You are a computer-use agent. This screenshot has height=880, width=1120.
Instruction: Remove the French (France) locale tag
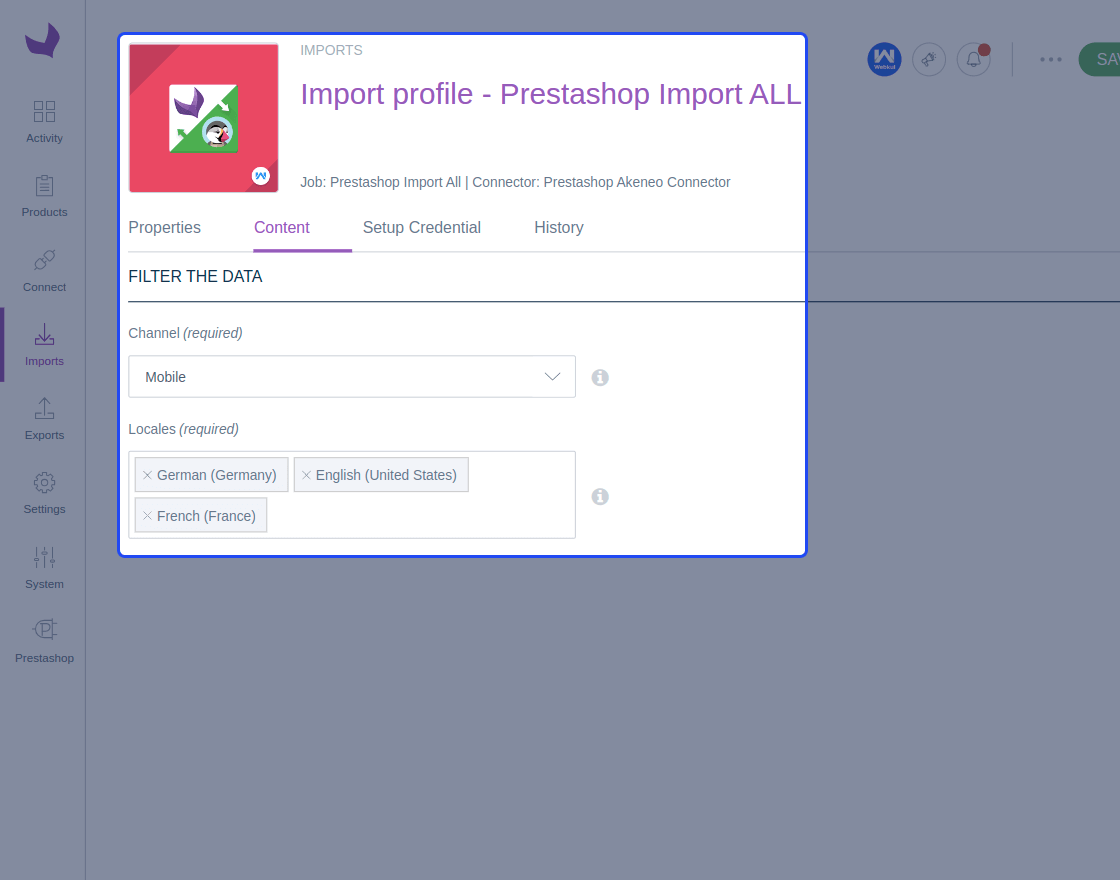coord(147,516)
